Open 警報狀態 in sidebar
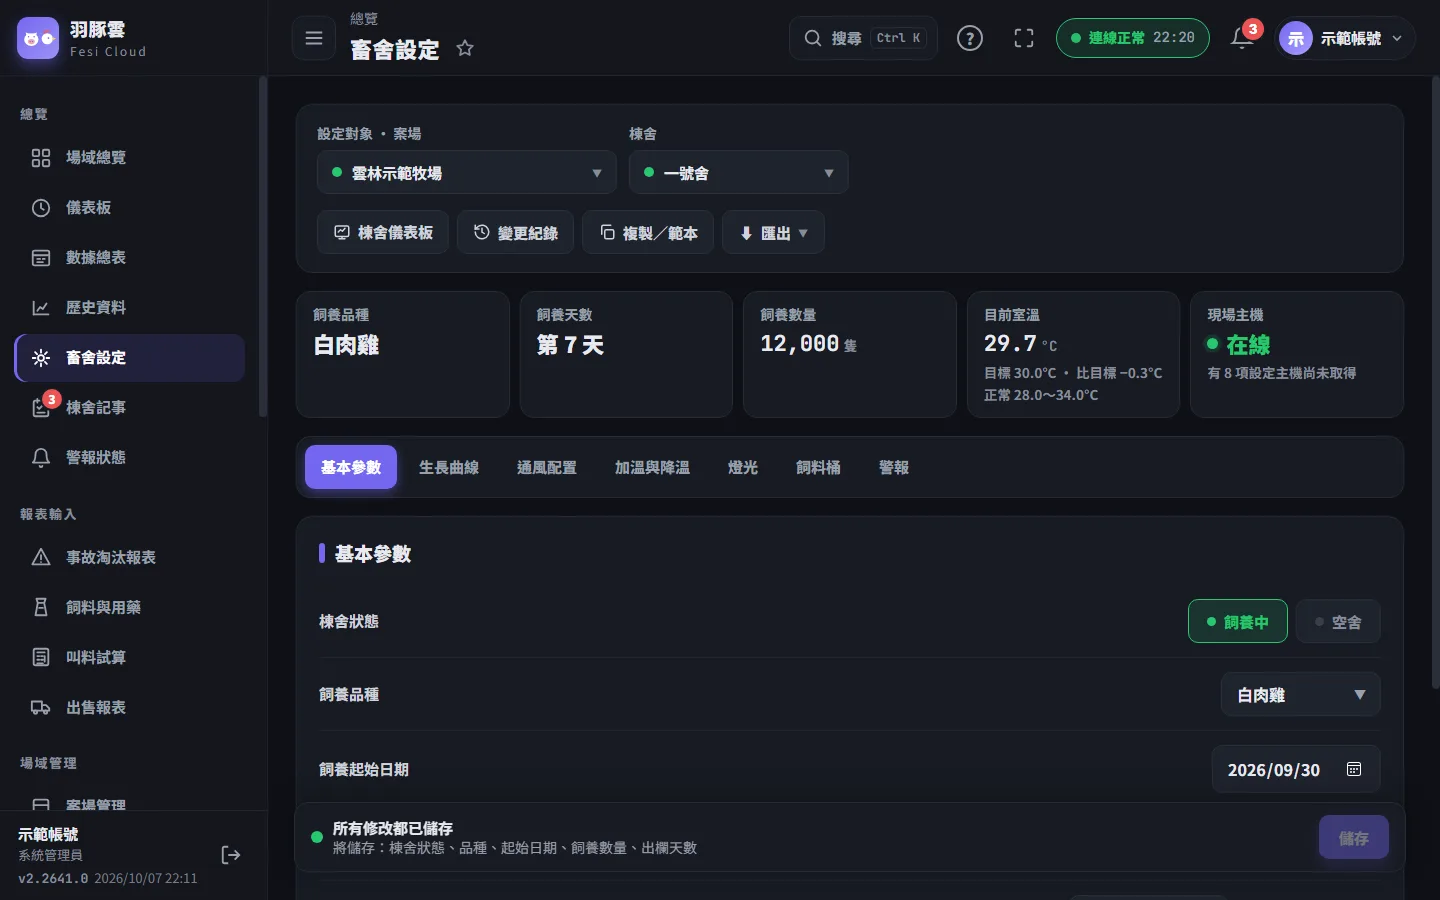Screen dimensions: 1440x900 coord(130,458)
